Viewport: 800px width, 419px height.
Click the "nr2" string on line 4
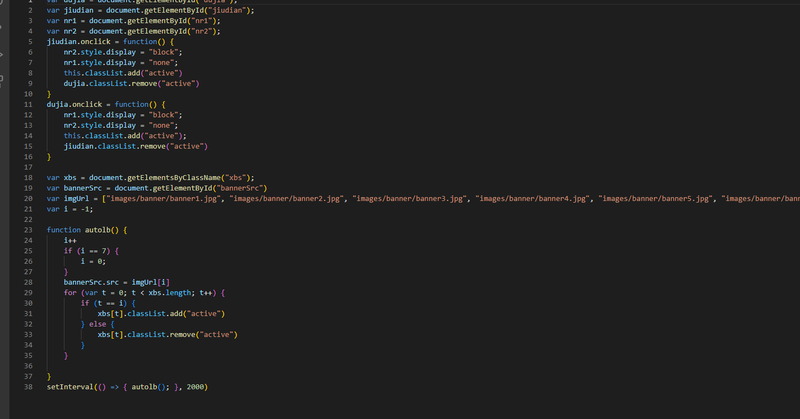(203, 32)
